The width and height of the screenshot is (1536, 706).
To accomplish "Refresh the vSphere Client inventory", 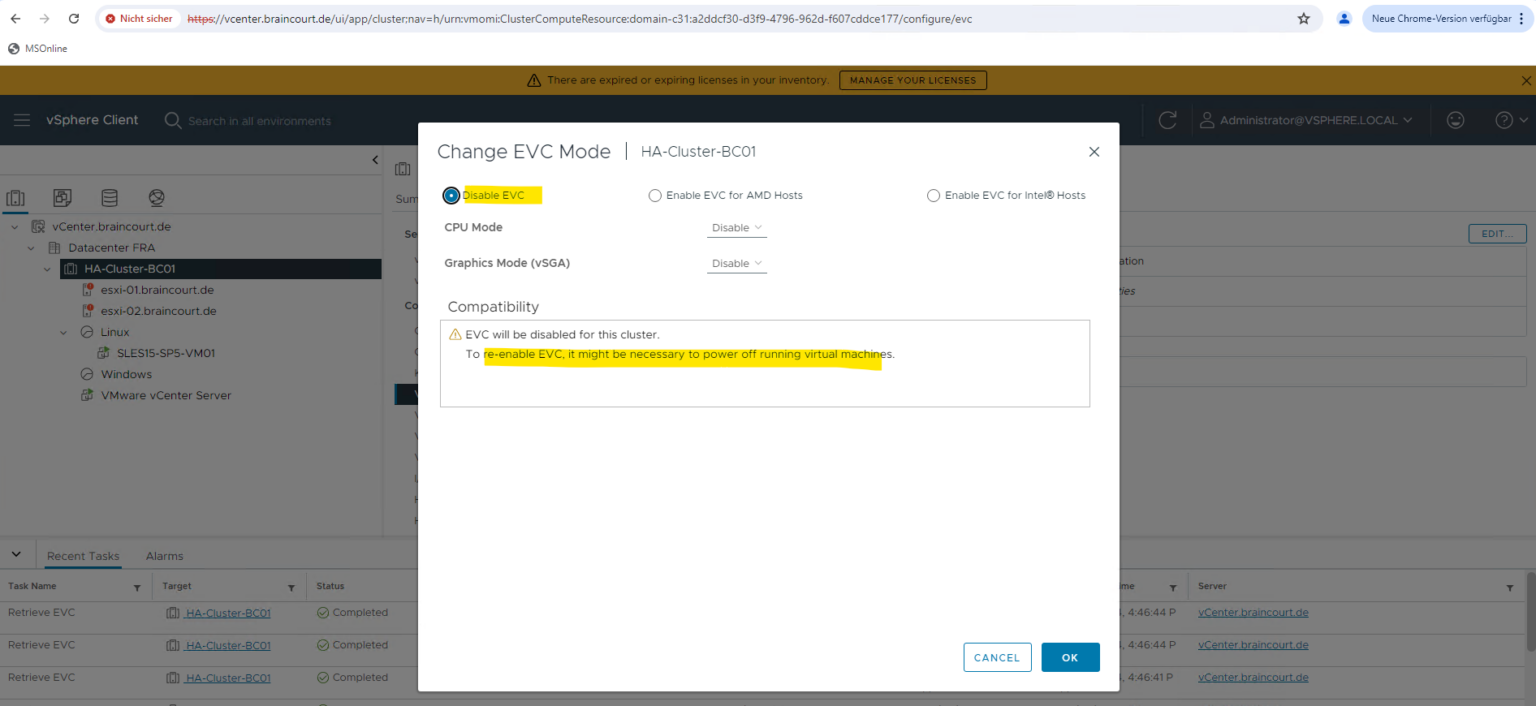I will pyautogui.click(x=1167, y=119).
